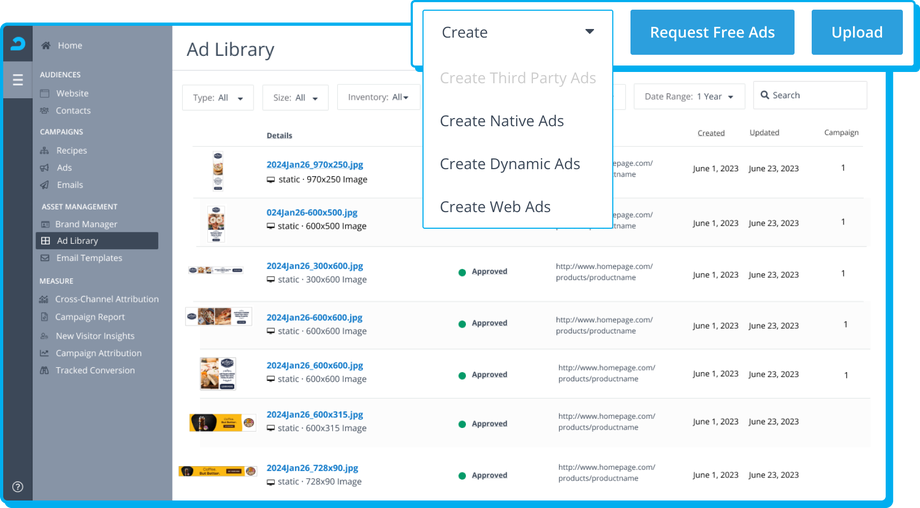The height and width of the screenshot is (508, 920).
Task: Click the Email Templates envelope icon
Action: pos(45,258)
